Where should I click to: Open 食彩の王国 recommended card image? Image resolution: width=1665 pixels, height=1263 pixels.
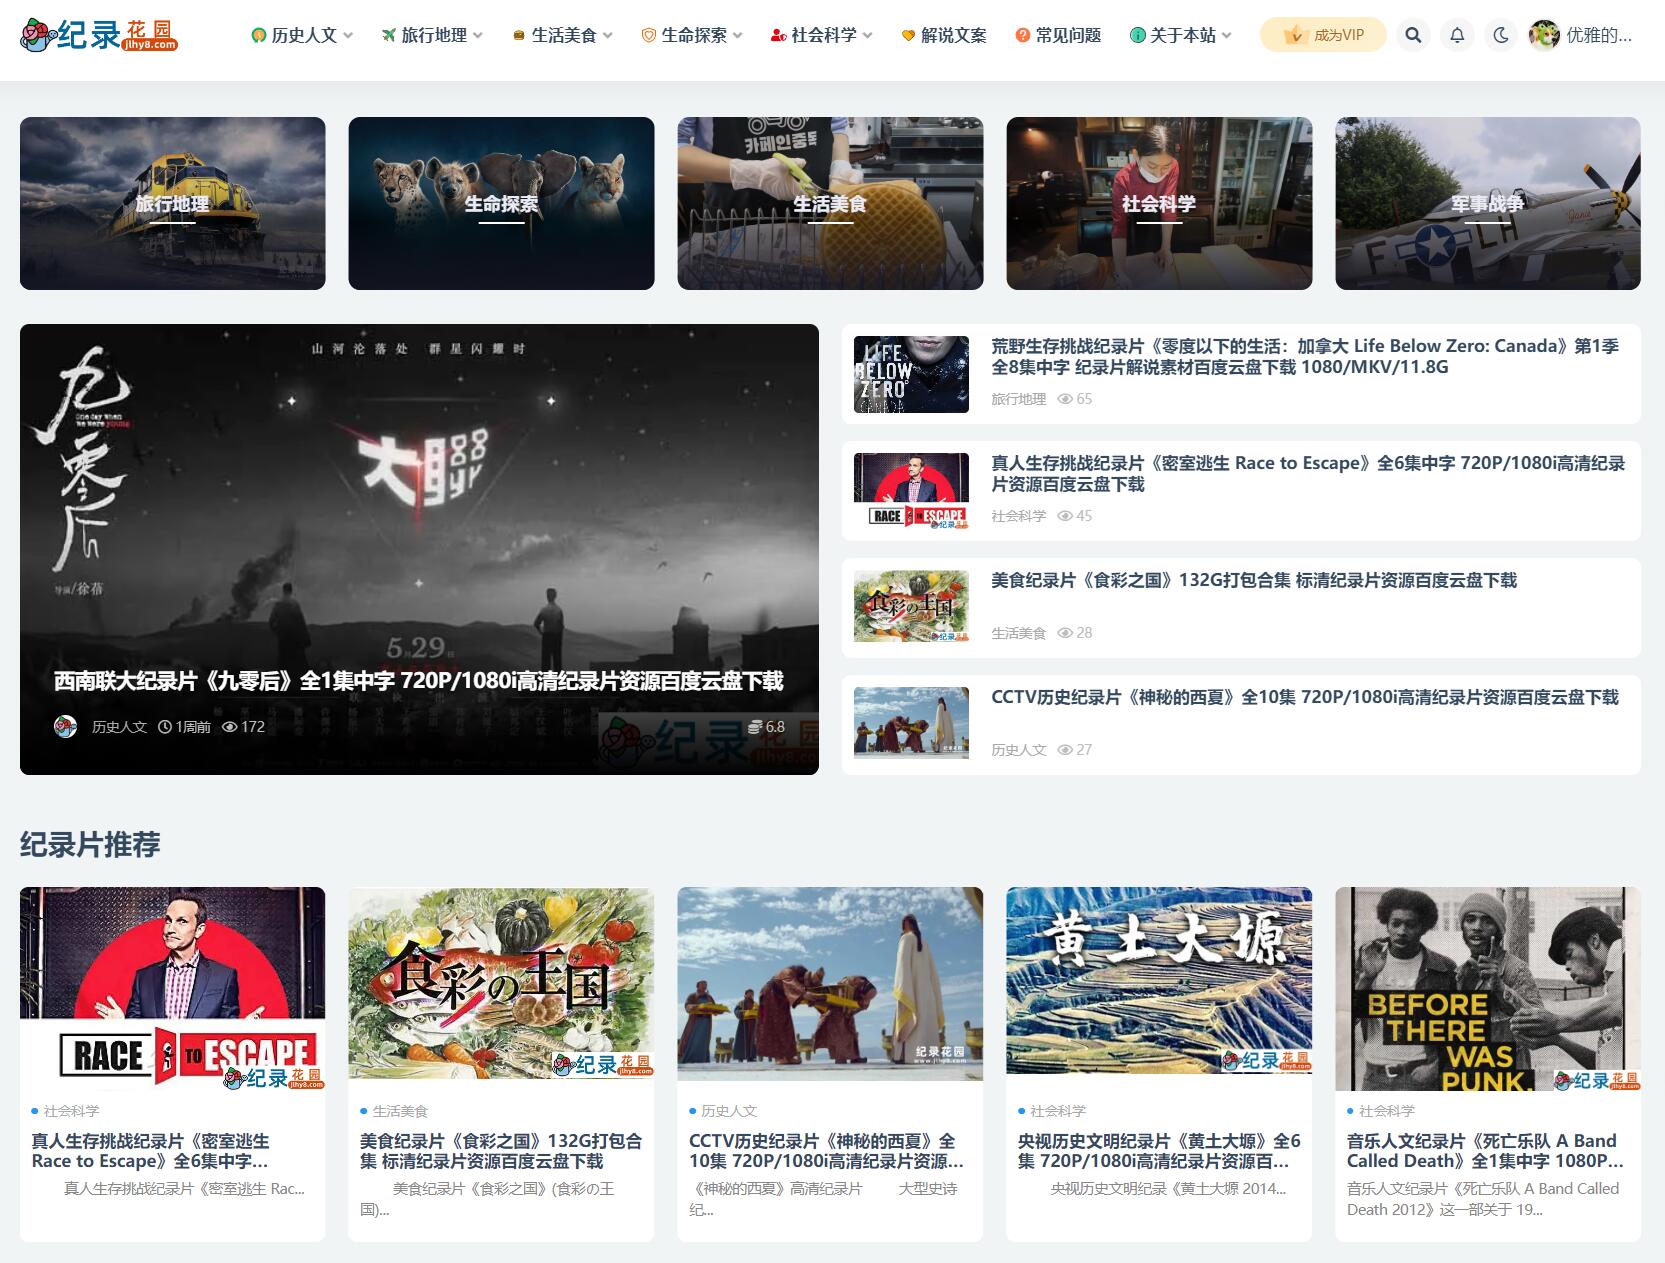pos(501,984)
